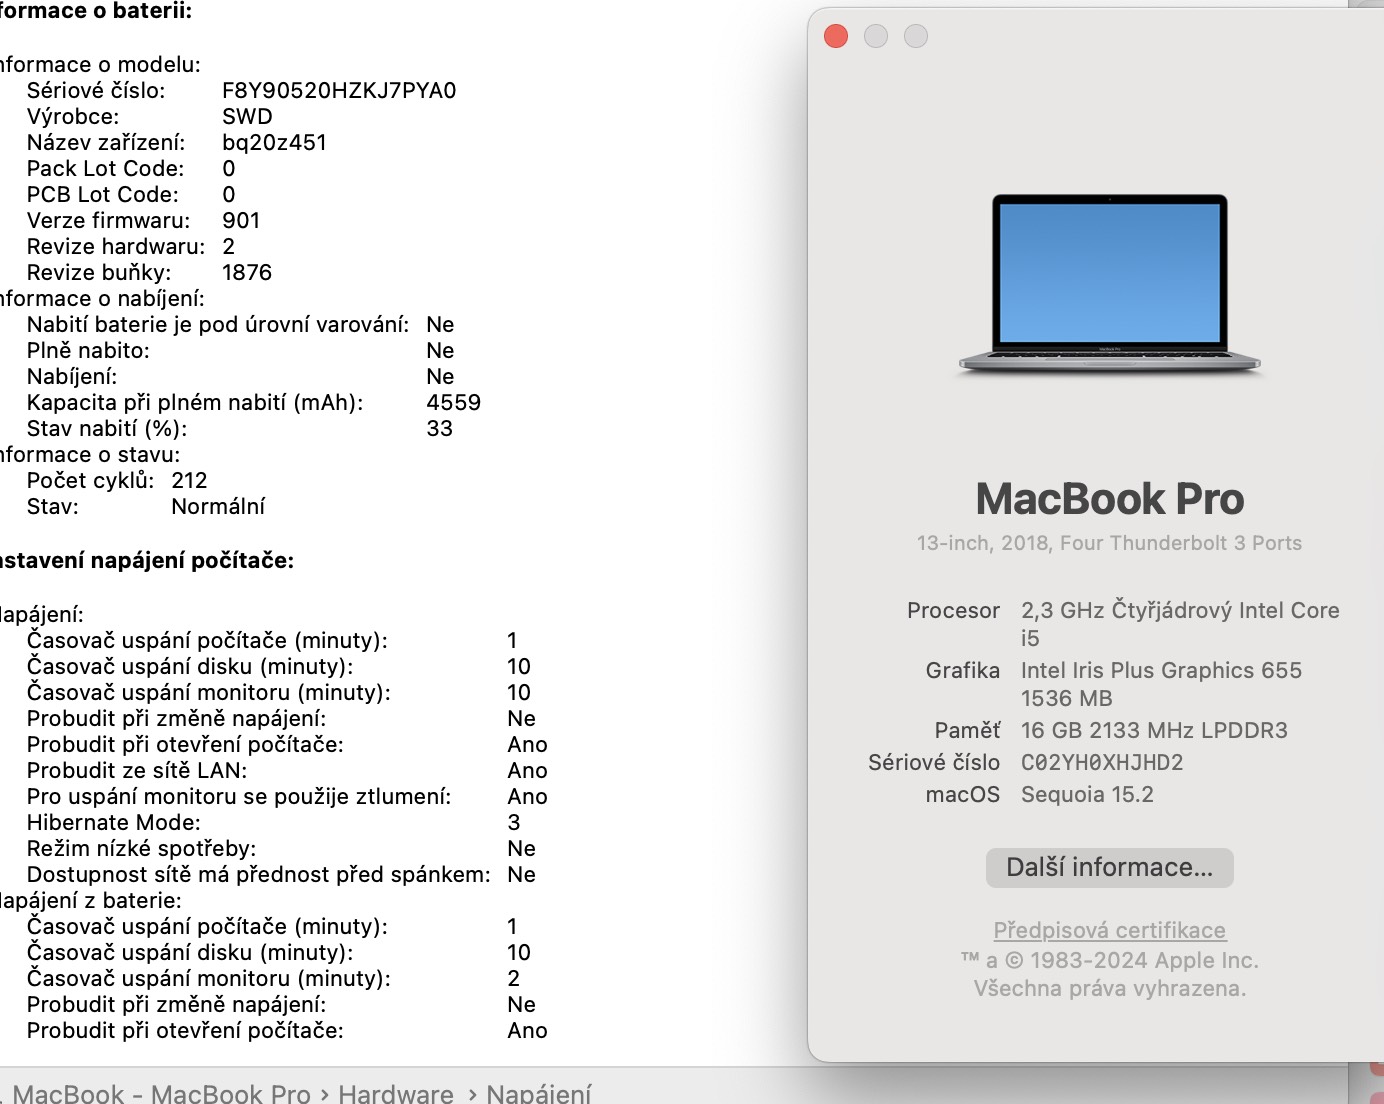Click firmware version value 901
The height and width of the screenshot is (1104, 1384).
click(241, 220)
